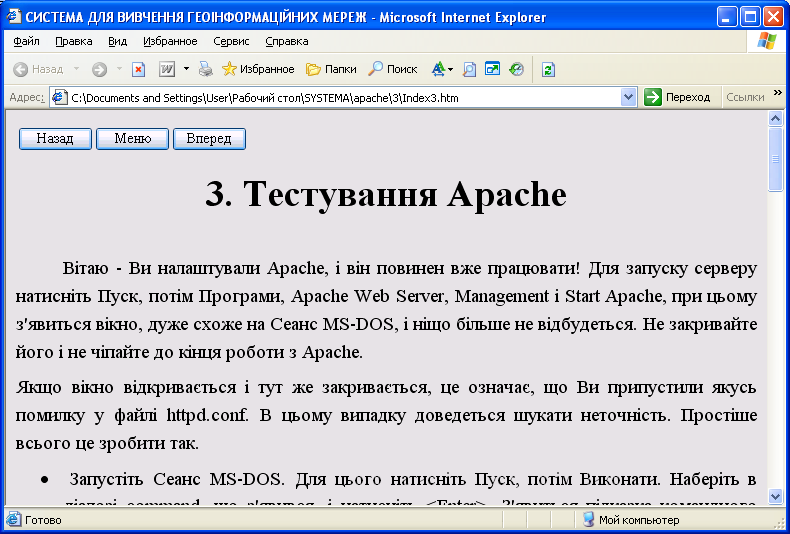Click the page's Вперед button
The image size is (790, 534).
click(209, 139)
